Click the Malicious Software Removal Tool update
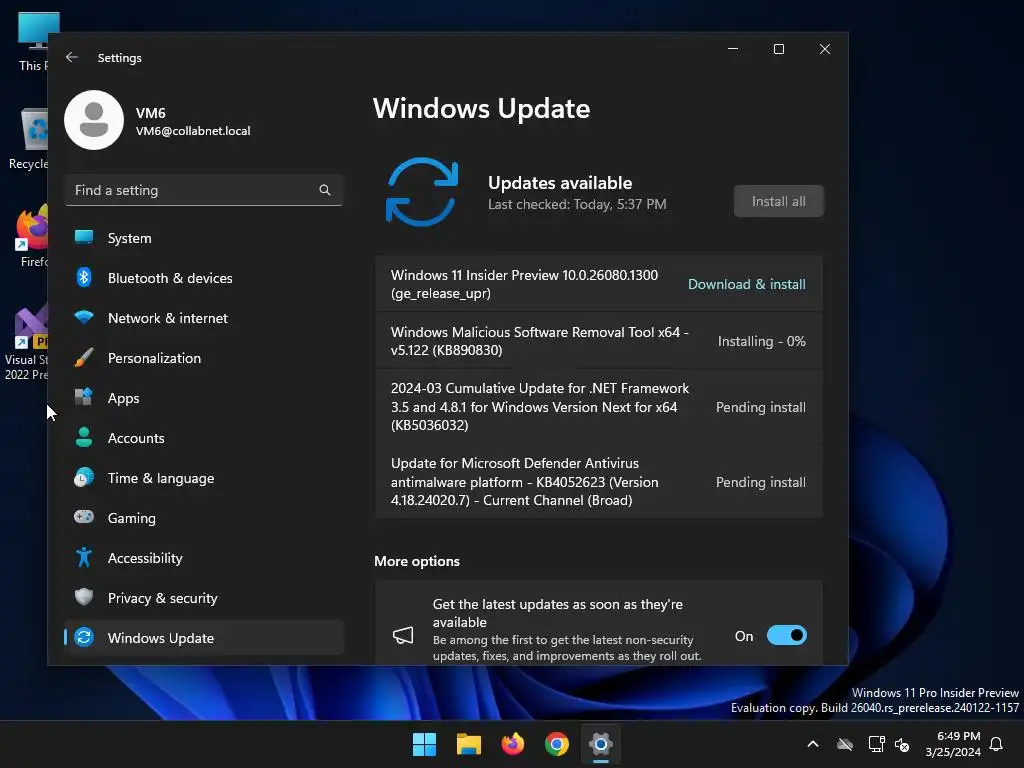The width and height of the screenshot is (1024, 768). click(599, 341)
